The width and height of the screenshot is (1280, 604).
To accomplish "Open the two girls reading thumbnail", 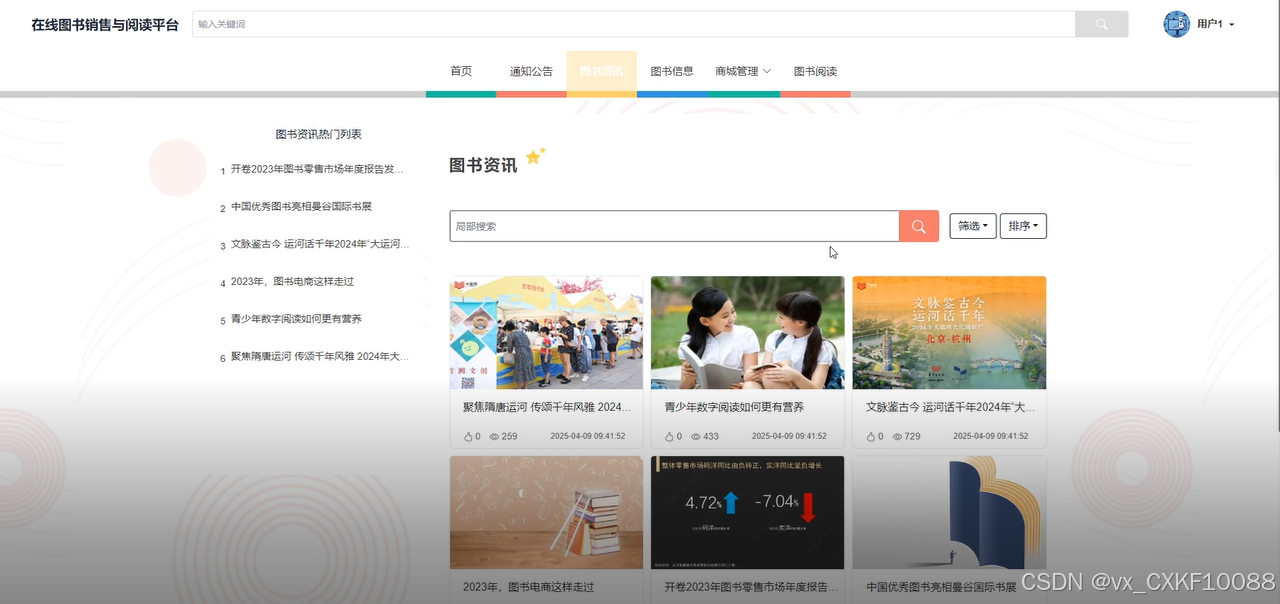I will coord(747,332).
